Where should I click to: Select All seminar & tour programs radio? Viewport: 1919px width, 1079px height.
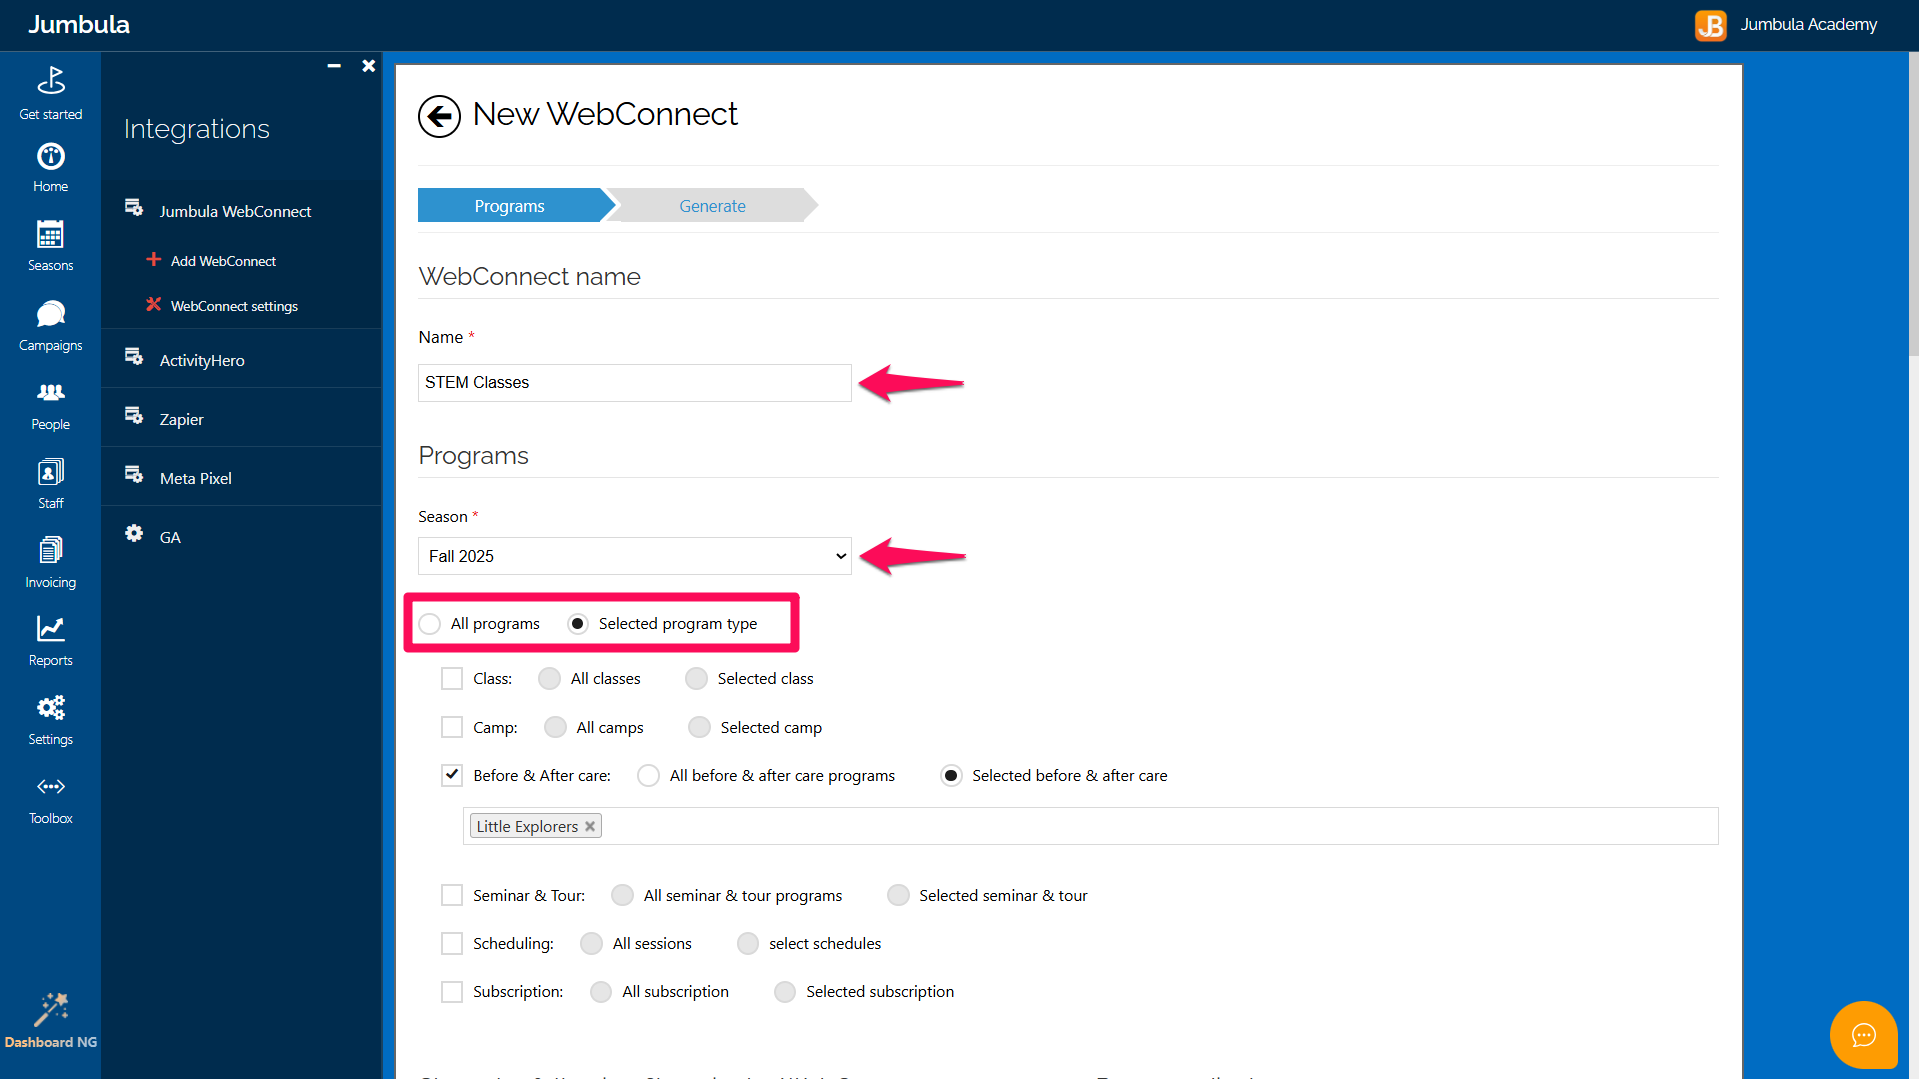pos(623,895)
